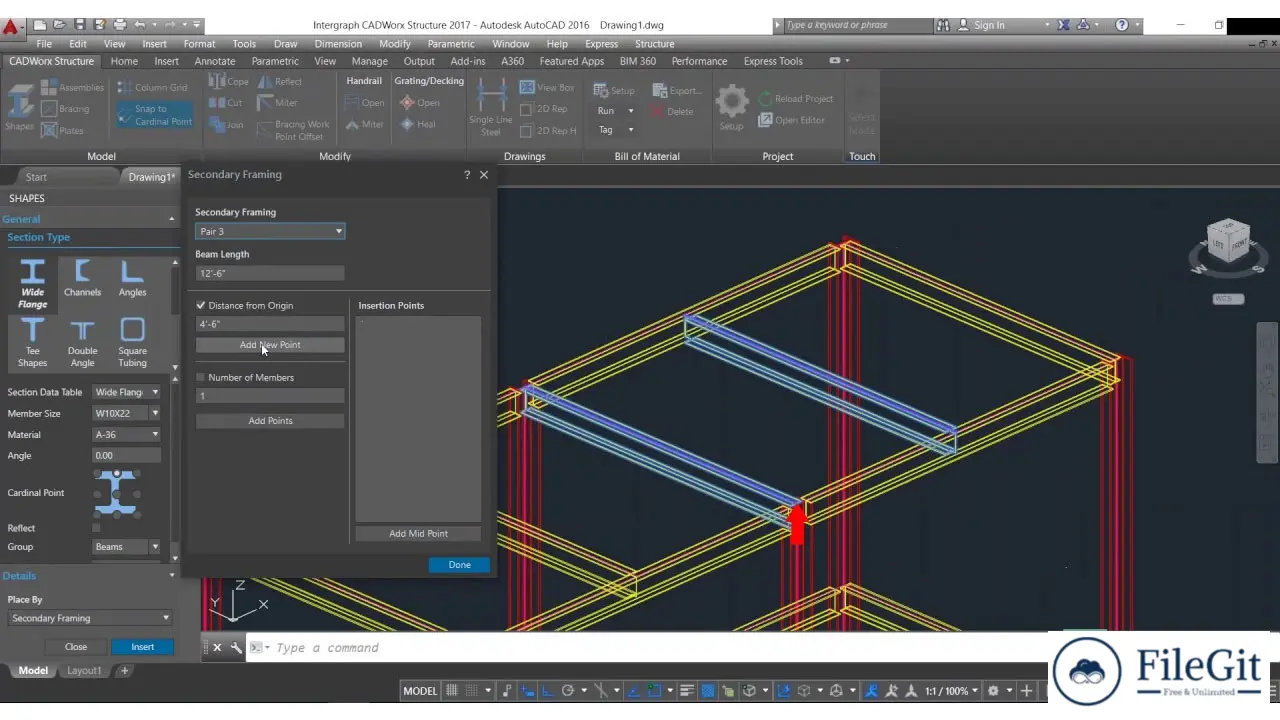Toggle the Reflect checkbox in Shapes panel
Viewport: 1280px width, 720px height.
click(96, 528)
